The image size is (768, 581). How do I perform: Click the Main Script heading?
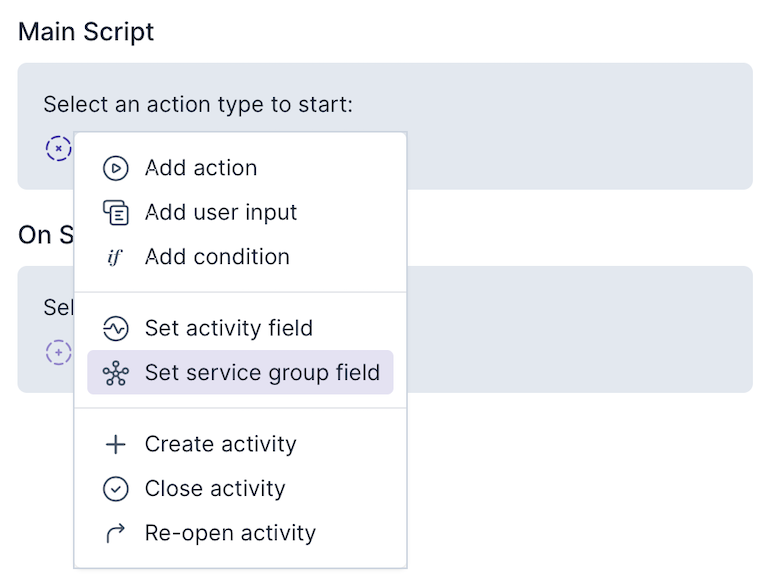tap(87, 31)
